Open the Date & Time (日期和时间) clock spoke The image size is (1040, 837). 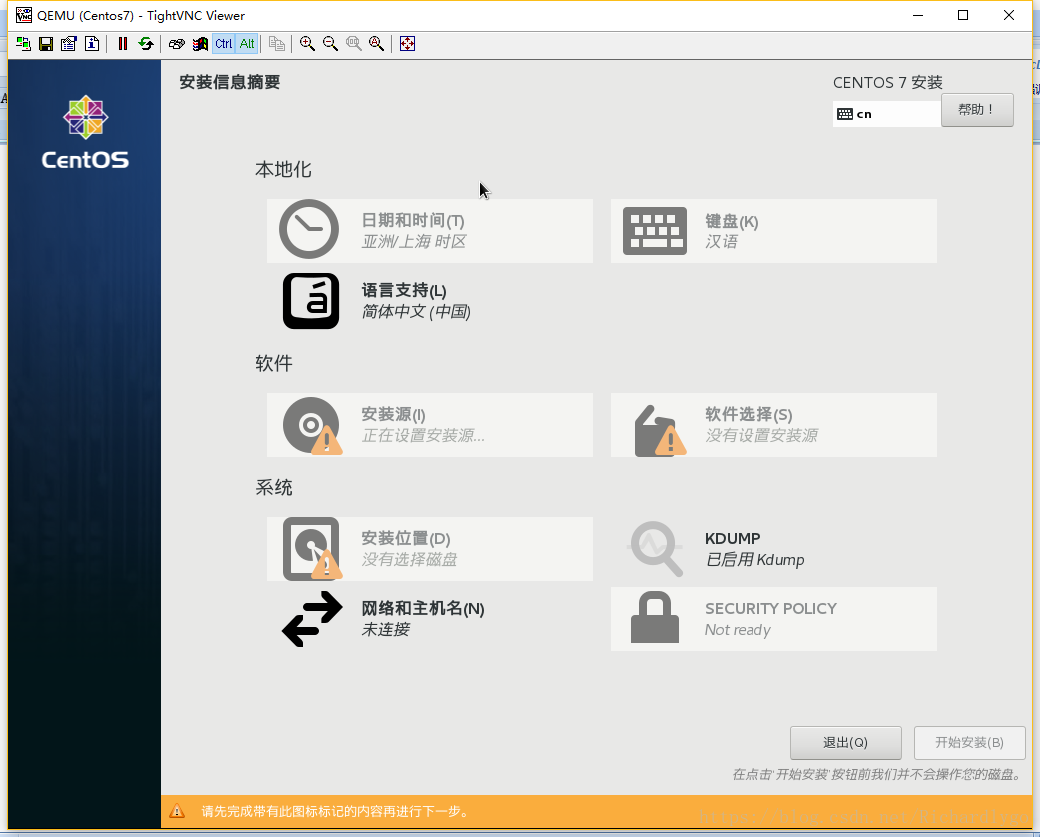(x=309, y=229)
